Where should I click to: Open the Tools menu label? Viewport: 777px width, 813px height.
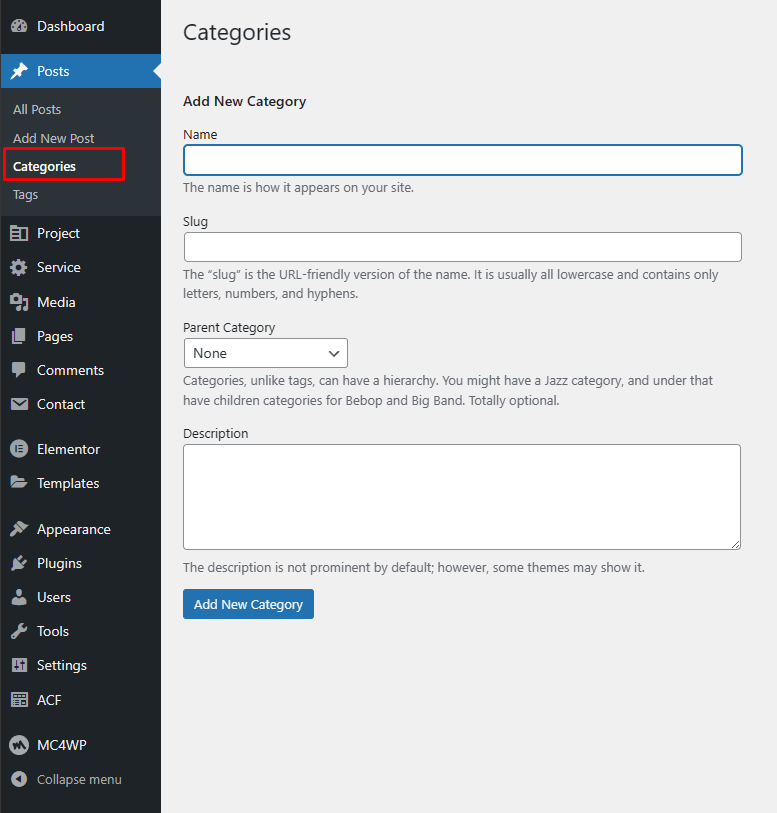(52, 631)
